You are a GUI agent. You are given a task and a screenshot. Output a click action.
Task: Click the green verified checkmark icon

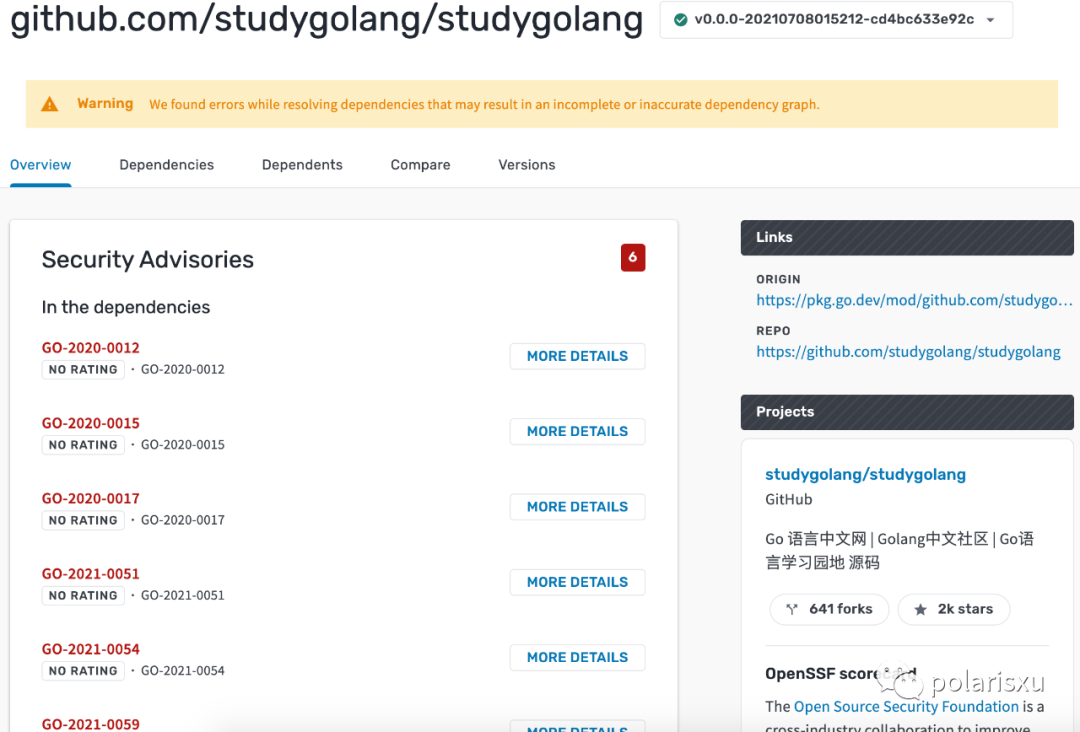[x=681, y=20]
